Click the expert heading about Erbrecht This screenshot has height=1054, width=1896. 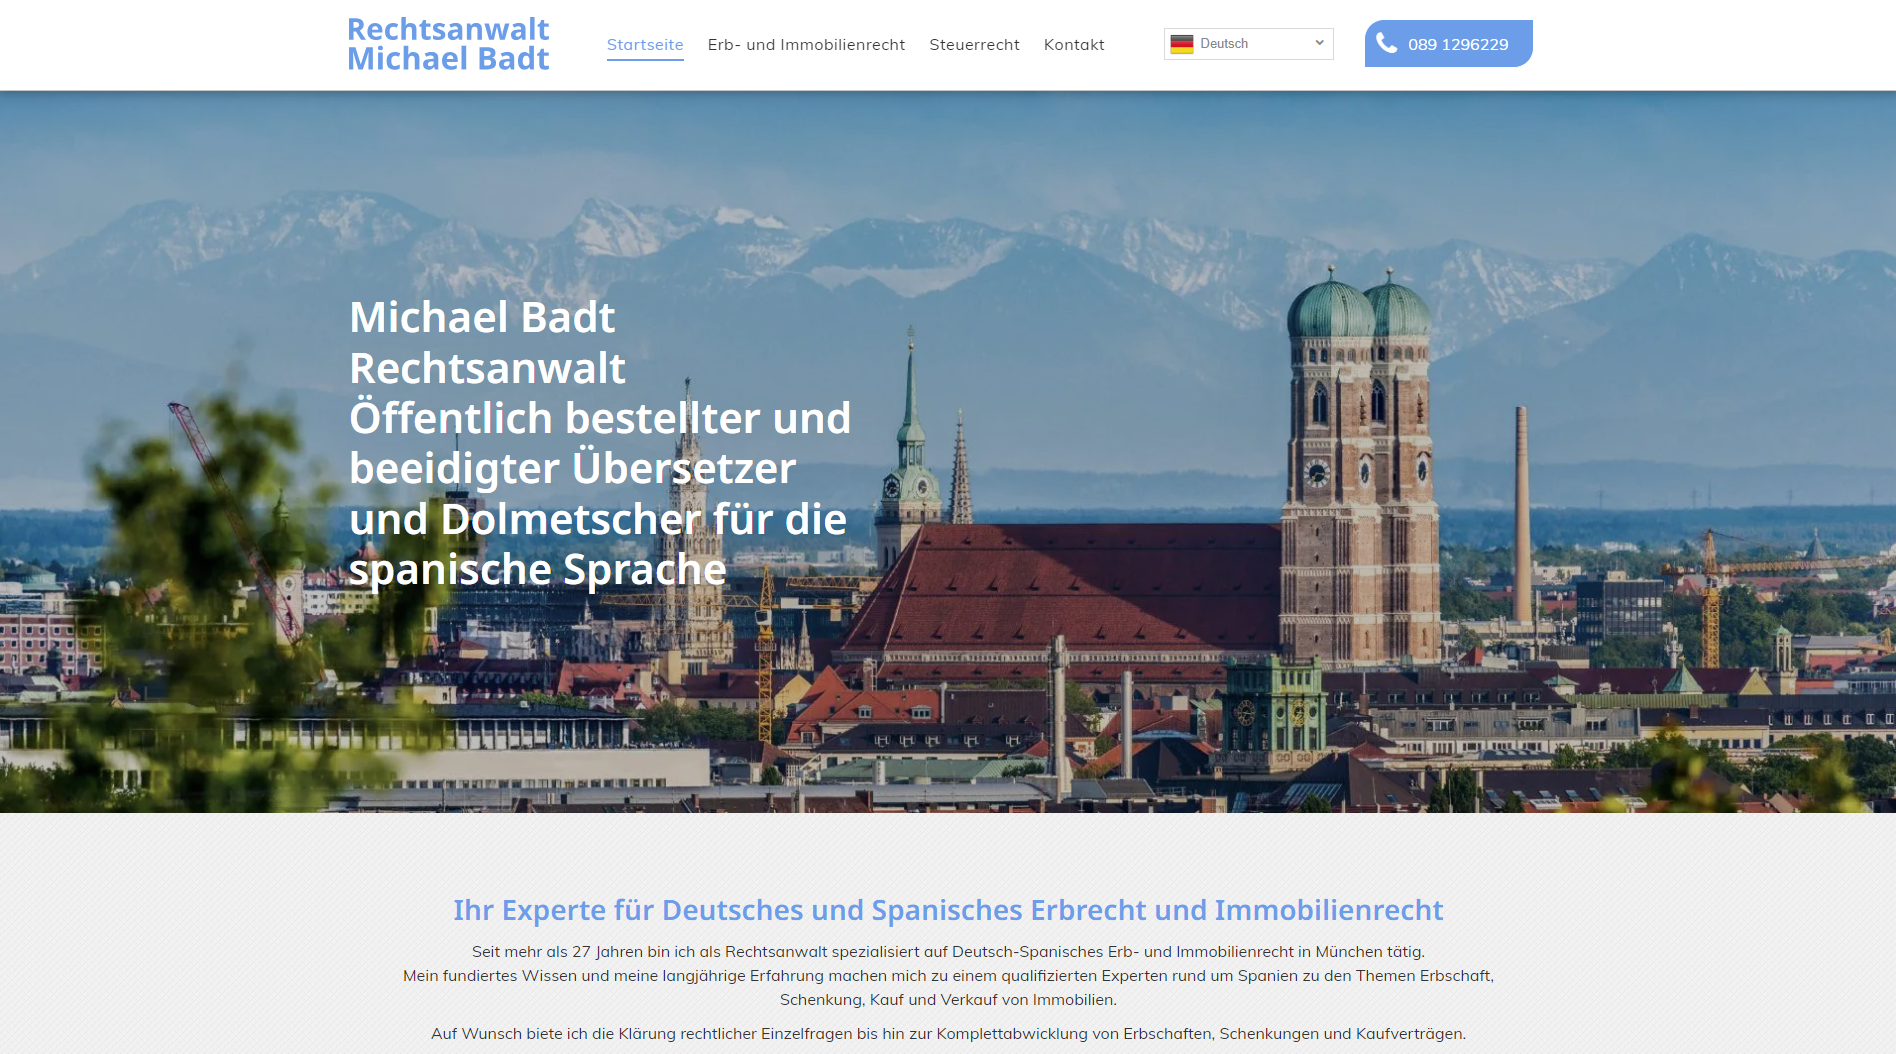948,910
